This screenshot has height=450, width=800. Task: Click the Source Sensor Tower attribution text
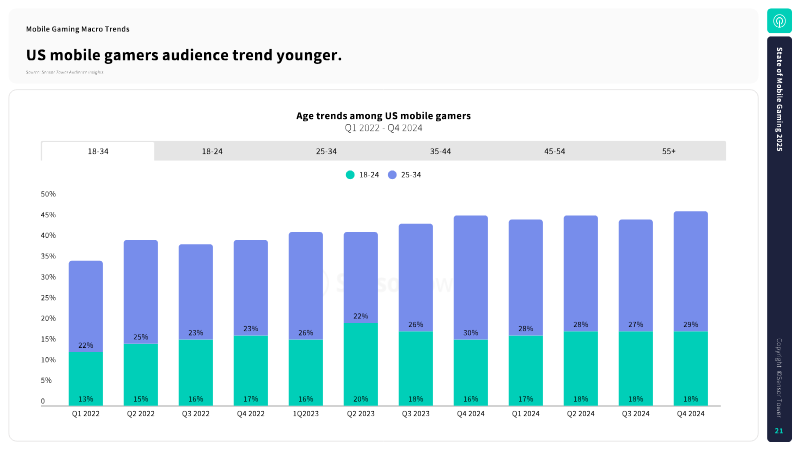tap(65, 72)
